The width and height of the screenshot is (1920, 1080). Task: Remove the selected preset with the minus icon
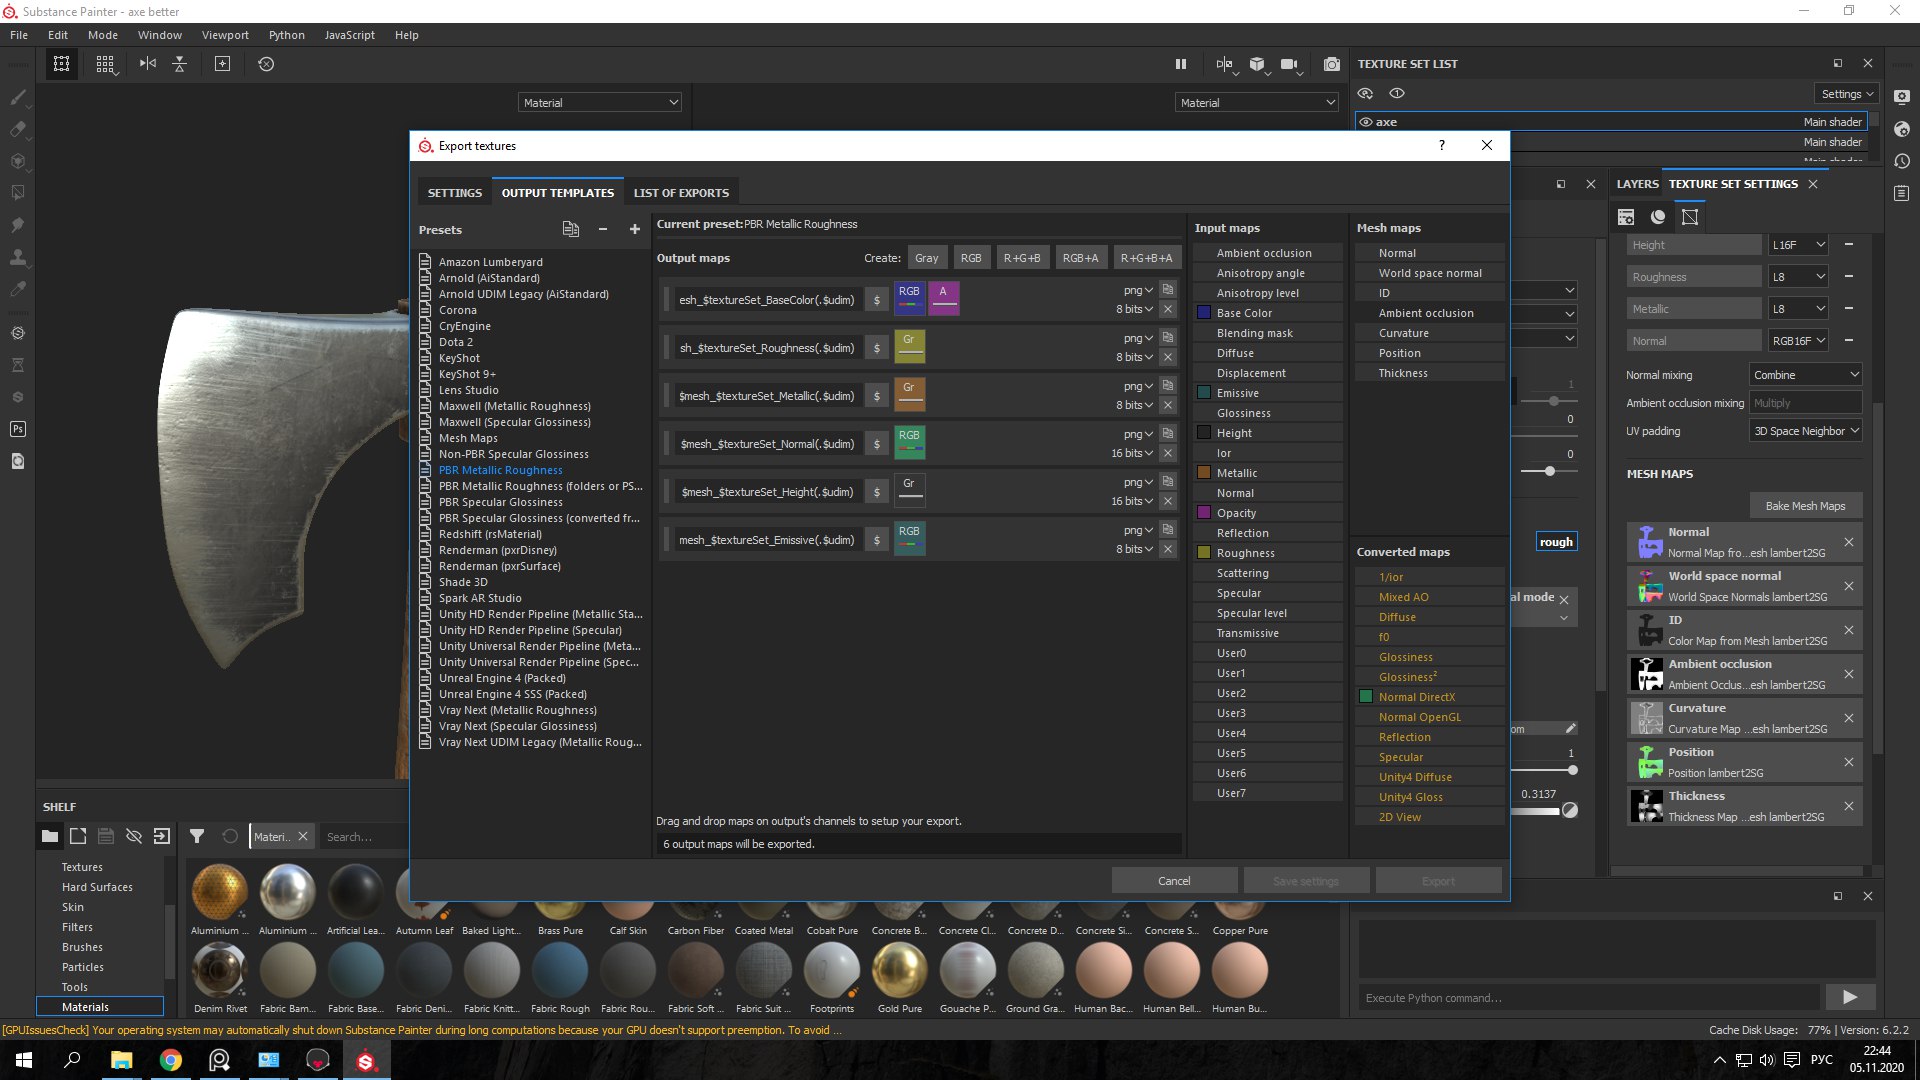tap(603, 229)
